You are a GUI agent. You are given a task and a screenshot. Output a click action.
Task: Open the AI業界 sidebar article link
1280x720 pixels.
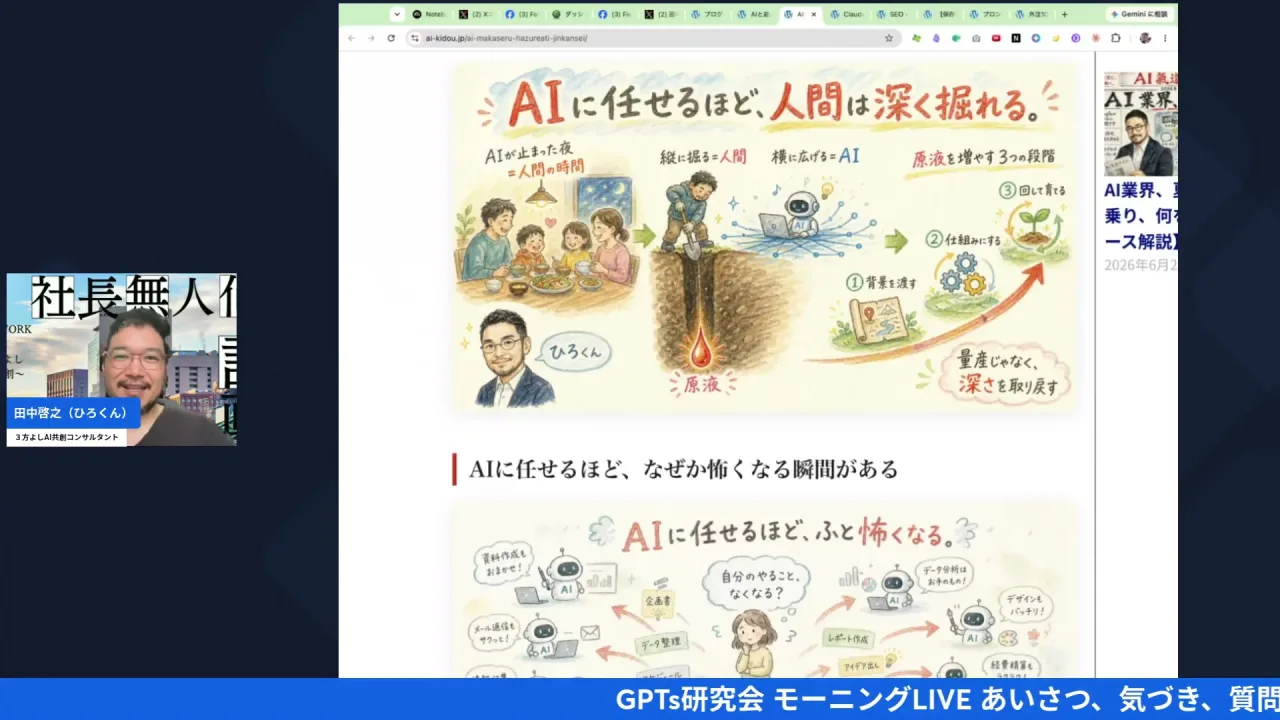pos(1141,215)
